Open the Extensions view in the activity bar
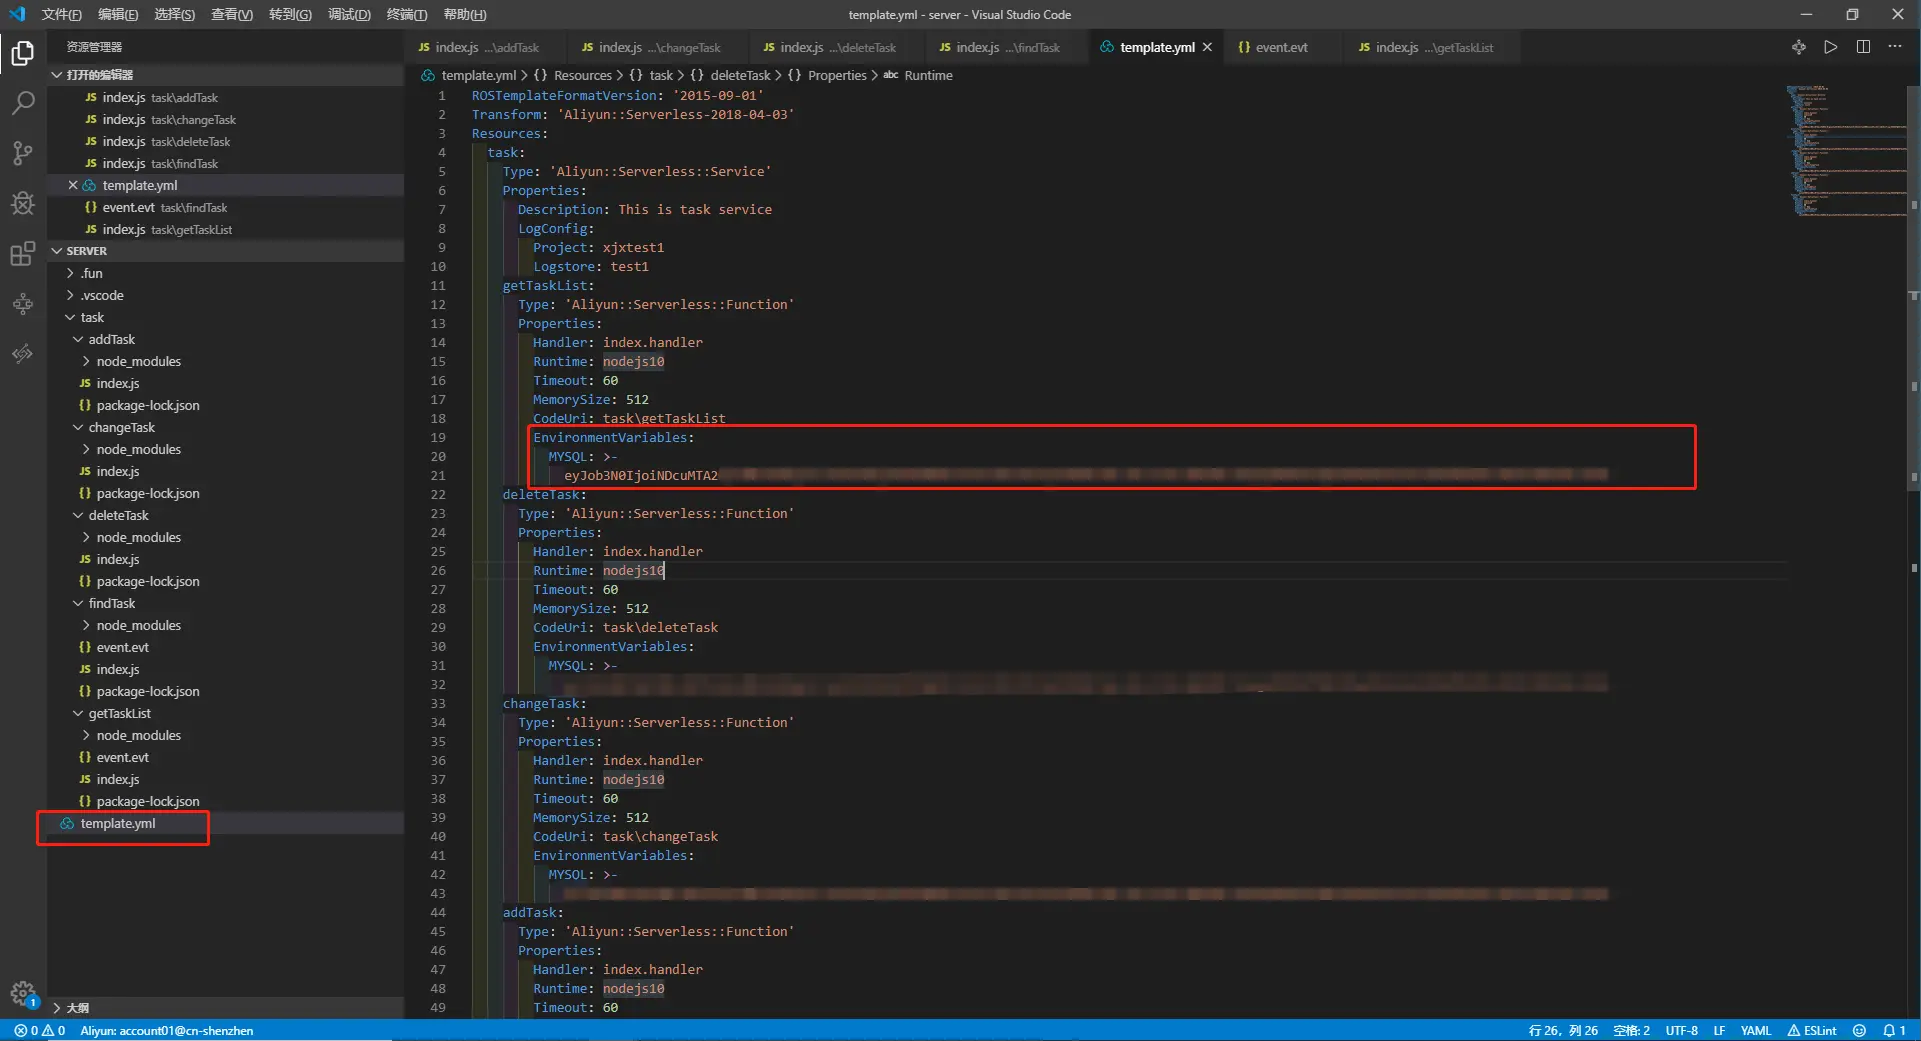 23,254
